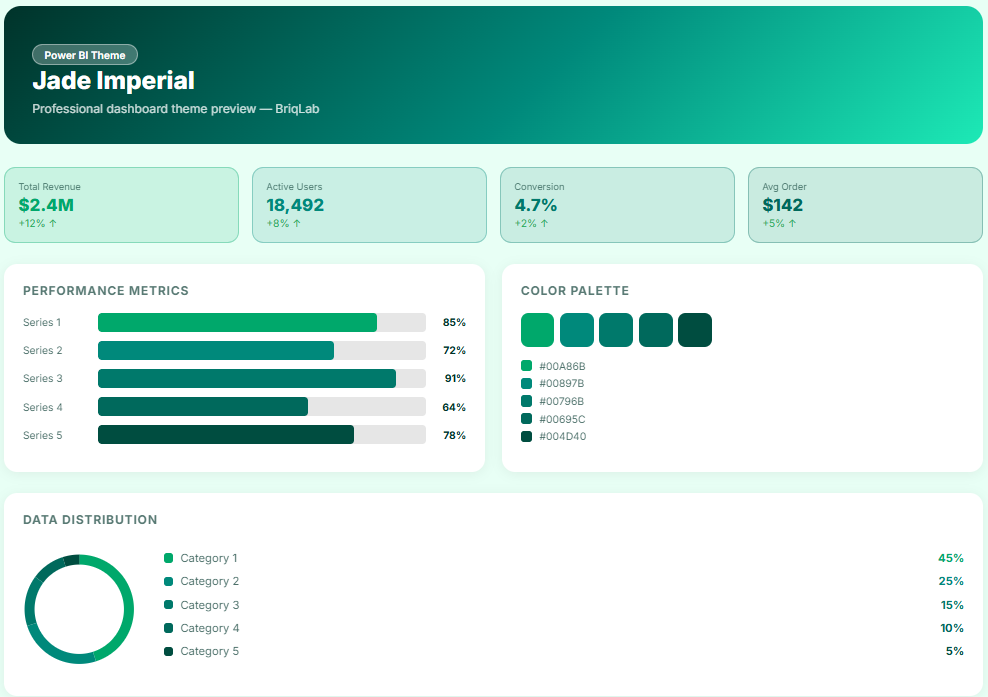Click the Power BI Theme badge

pyautogui.click(x=85, y=55)
